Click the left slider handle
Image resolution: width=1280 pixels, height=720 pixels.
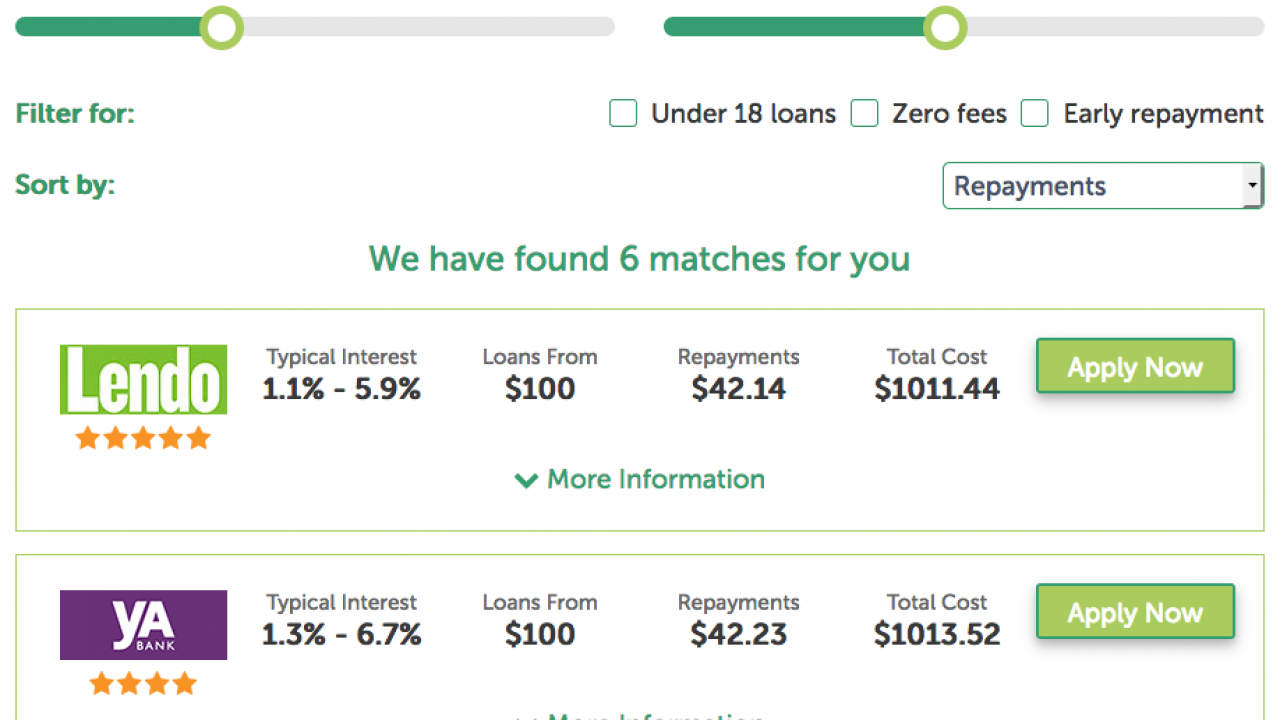click(x=221, y=27)
